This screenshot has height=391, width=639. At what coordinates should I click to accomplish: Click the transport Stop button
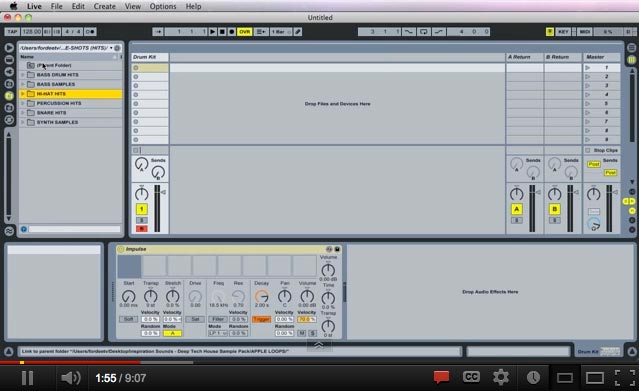click(222, 32)
